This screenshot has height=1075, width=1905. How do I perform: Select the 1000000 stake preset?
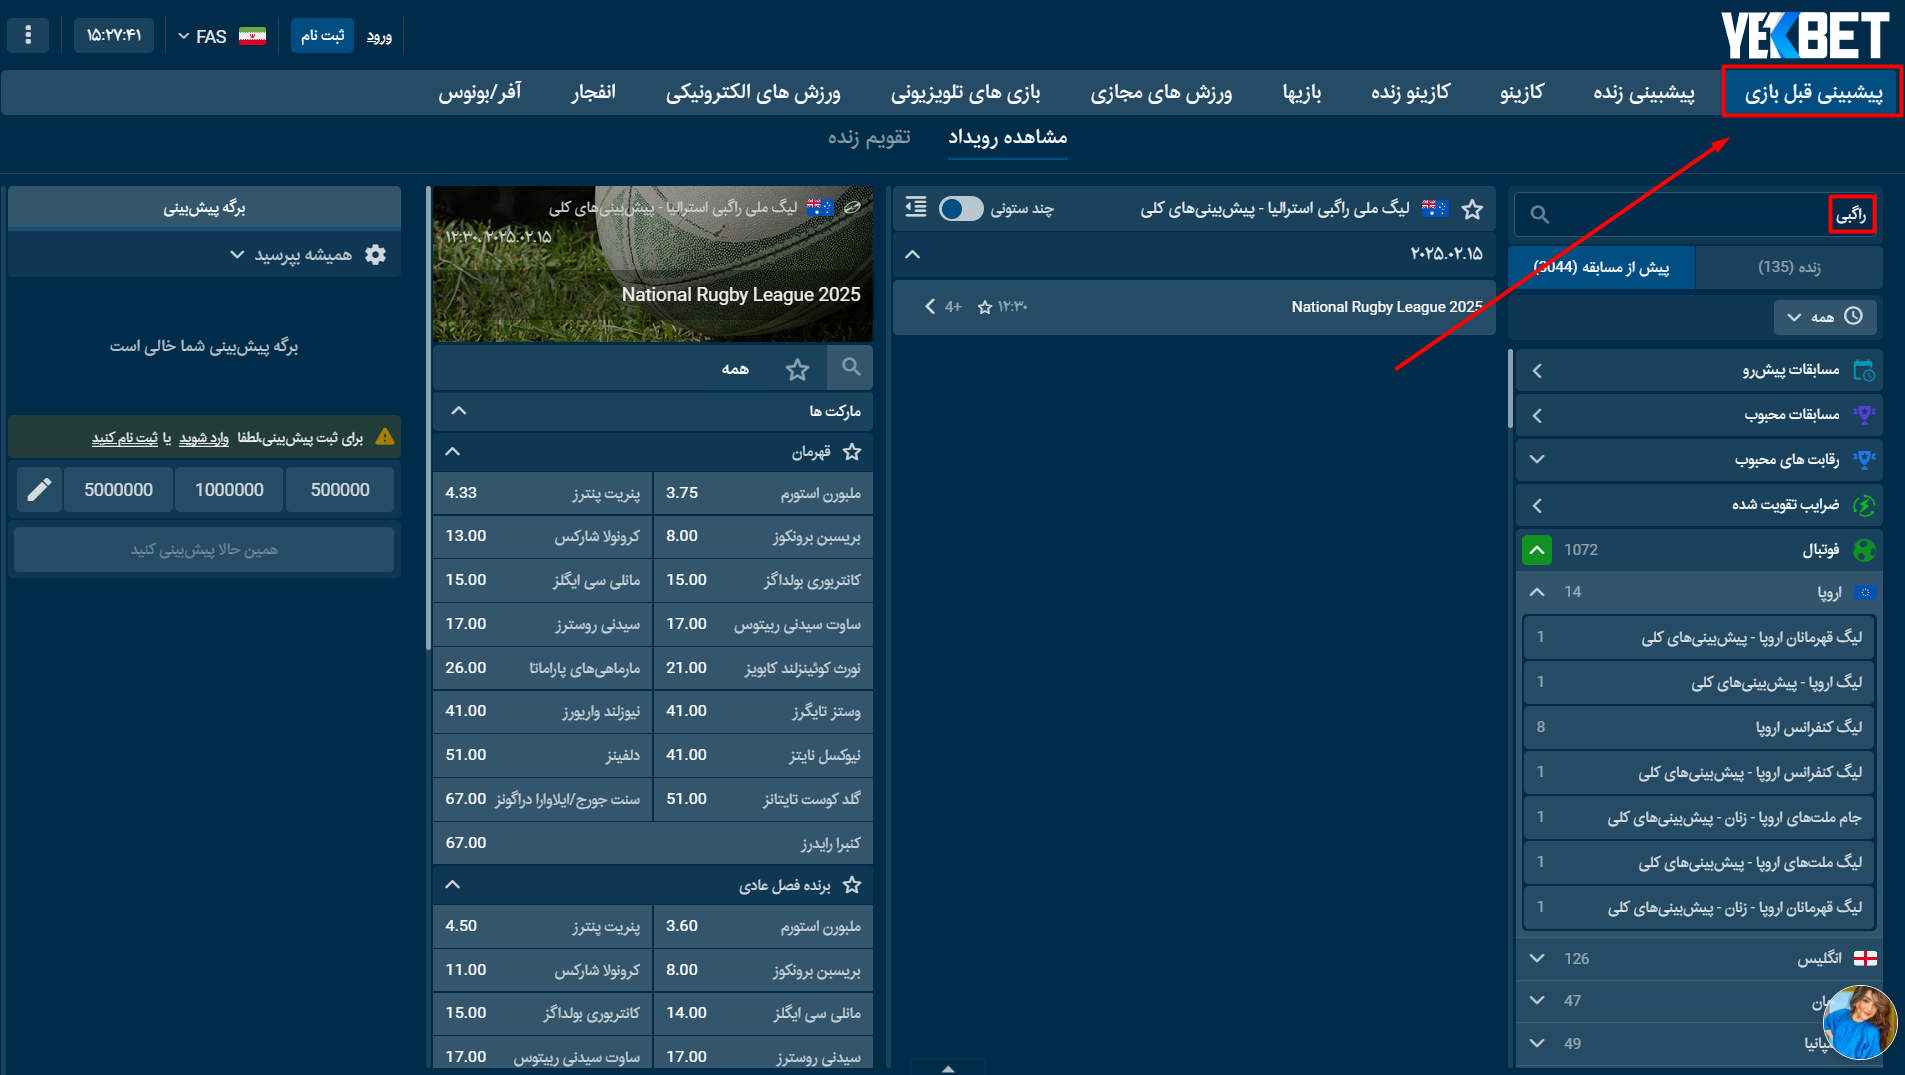pyautogui.click(x=229, y=490)
